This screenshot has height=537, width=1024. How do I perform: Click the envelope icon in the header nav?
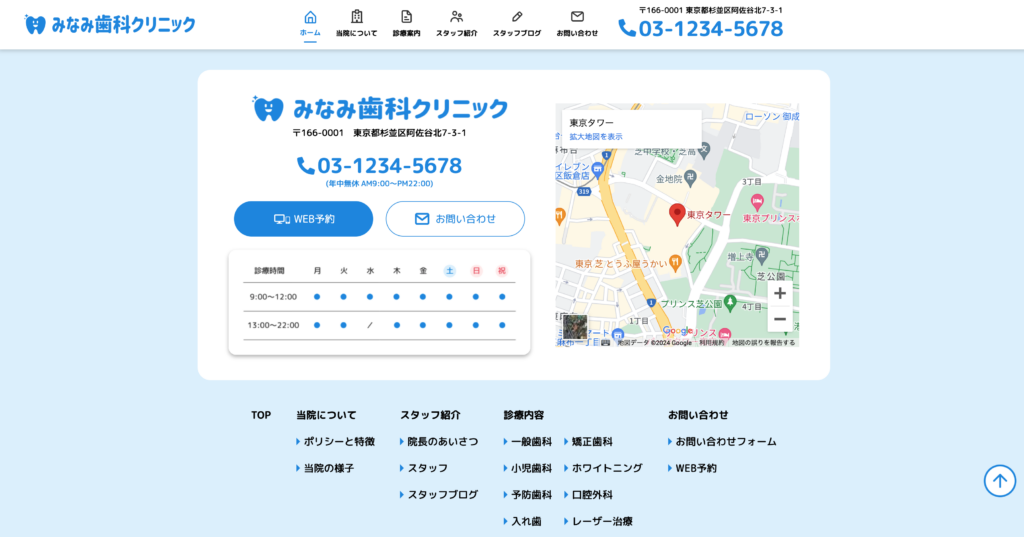click(577, 16)
